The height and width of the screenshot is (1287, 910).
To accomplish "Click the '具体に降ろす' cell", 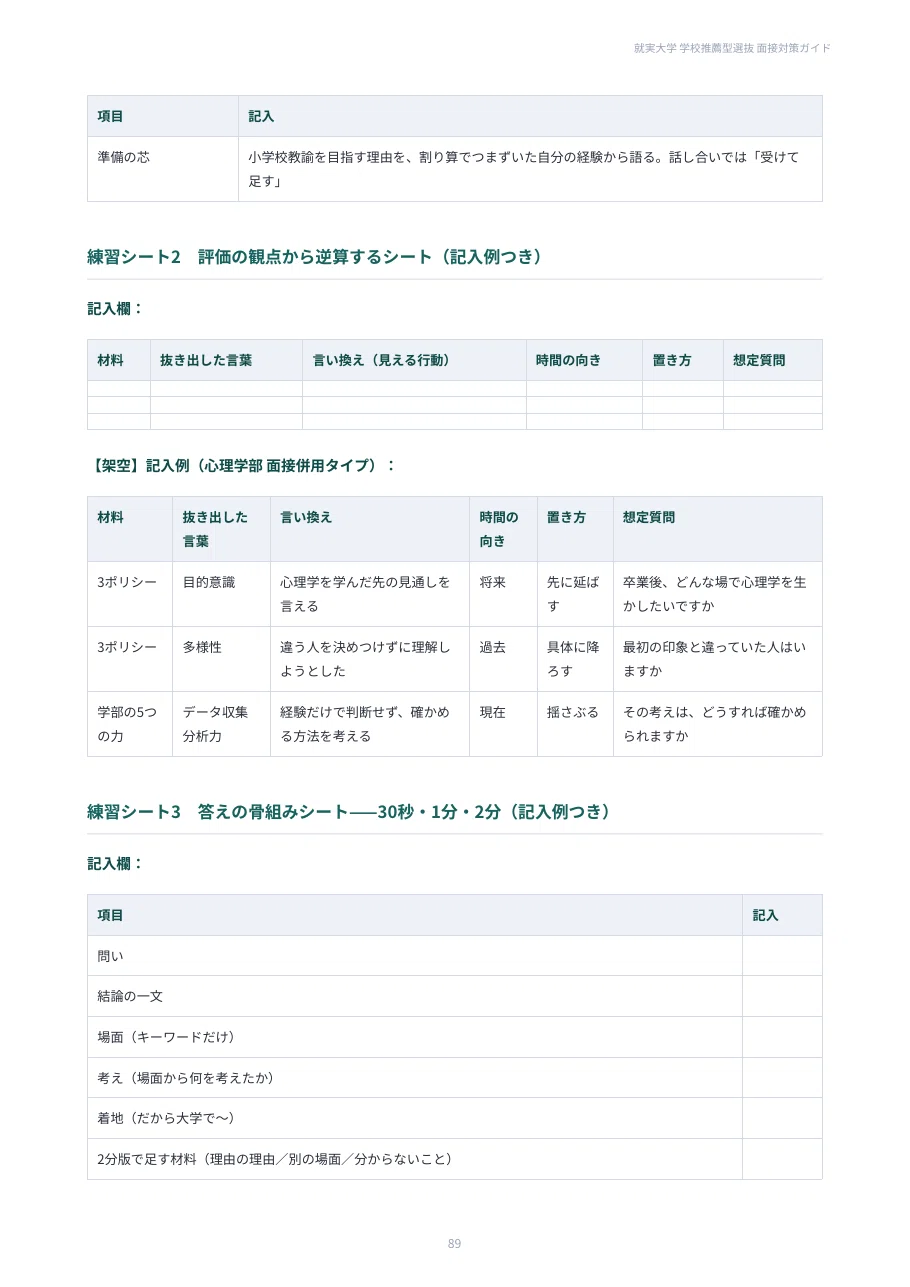I will 573,659.
